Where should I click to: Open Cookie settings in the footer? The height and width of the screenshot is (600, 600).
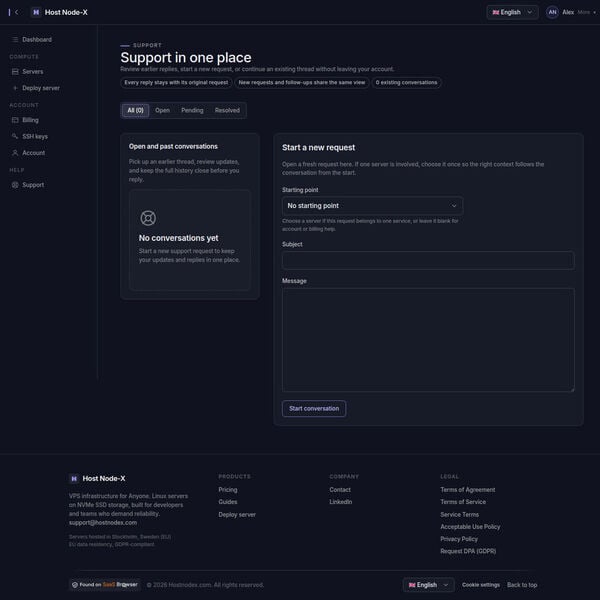pos(481,585)
